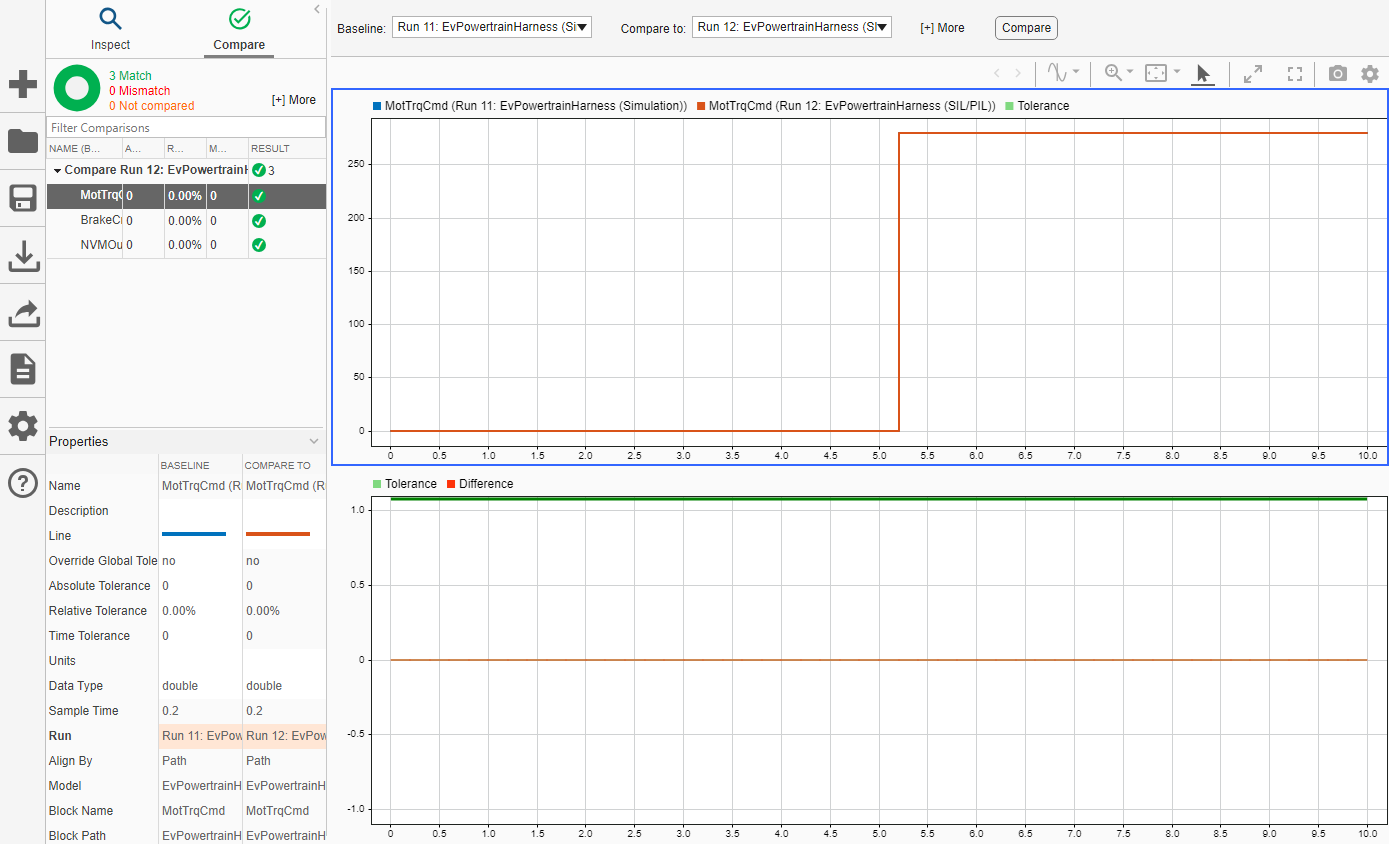1389x844 pixels.
Task: Open the plot settings gear icon
Action: click(1369, 73)
